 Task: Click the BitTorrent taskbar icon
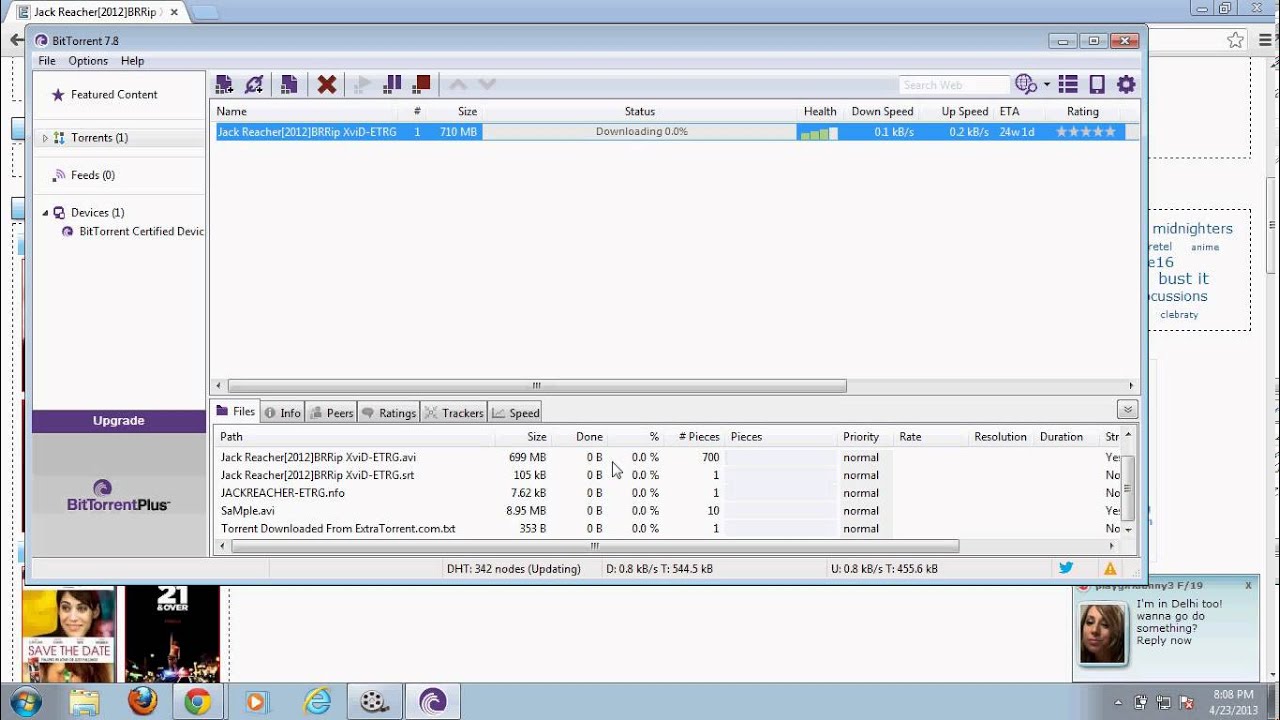coord(433,701)
